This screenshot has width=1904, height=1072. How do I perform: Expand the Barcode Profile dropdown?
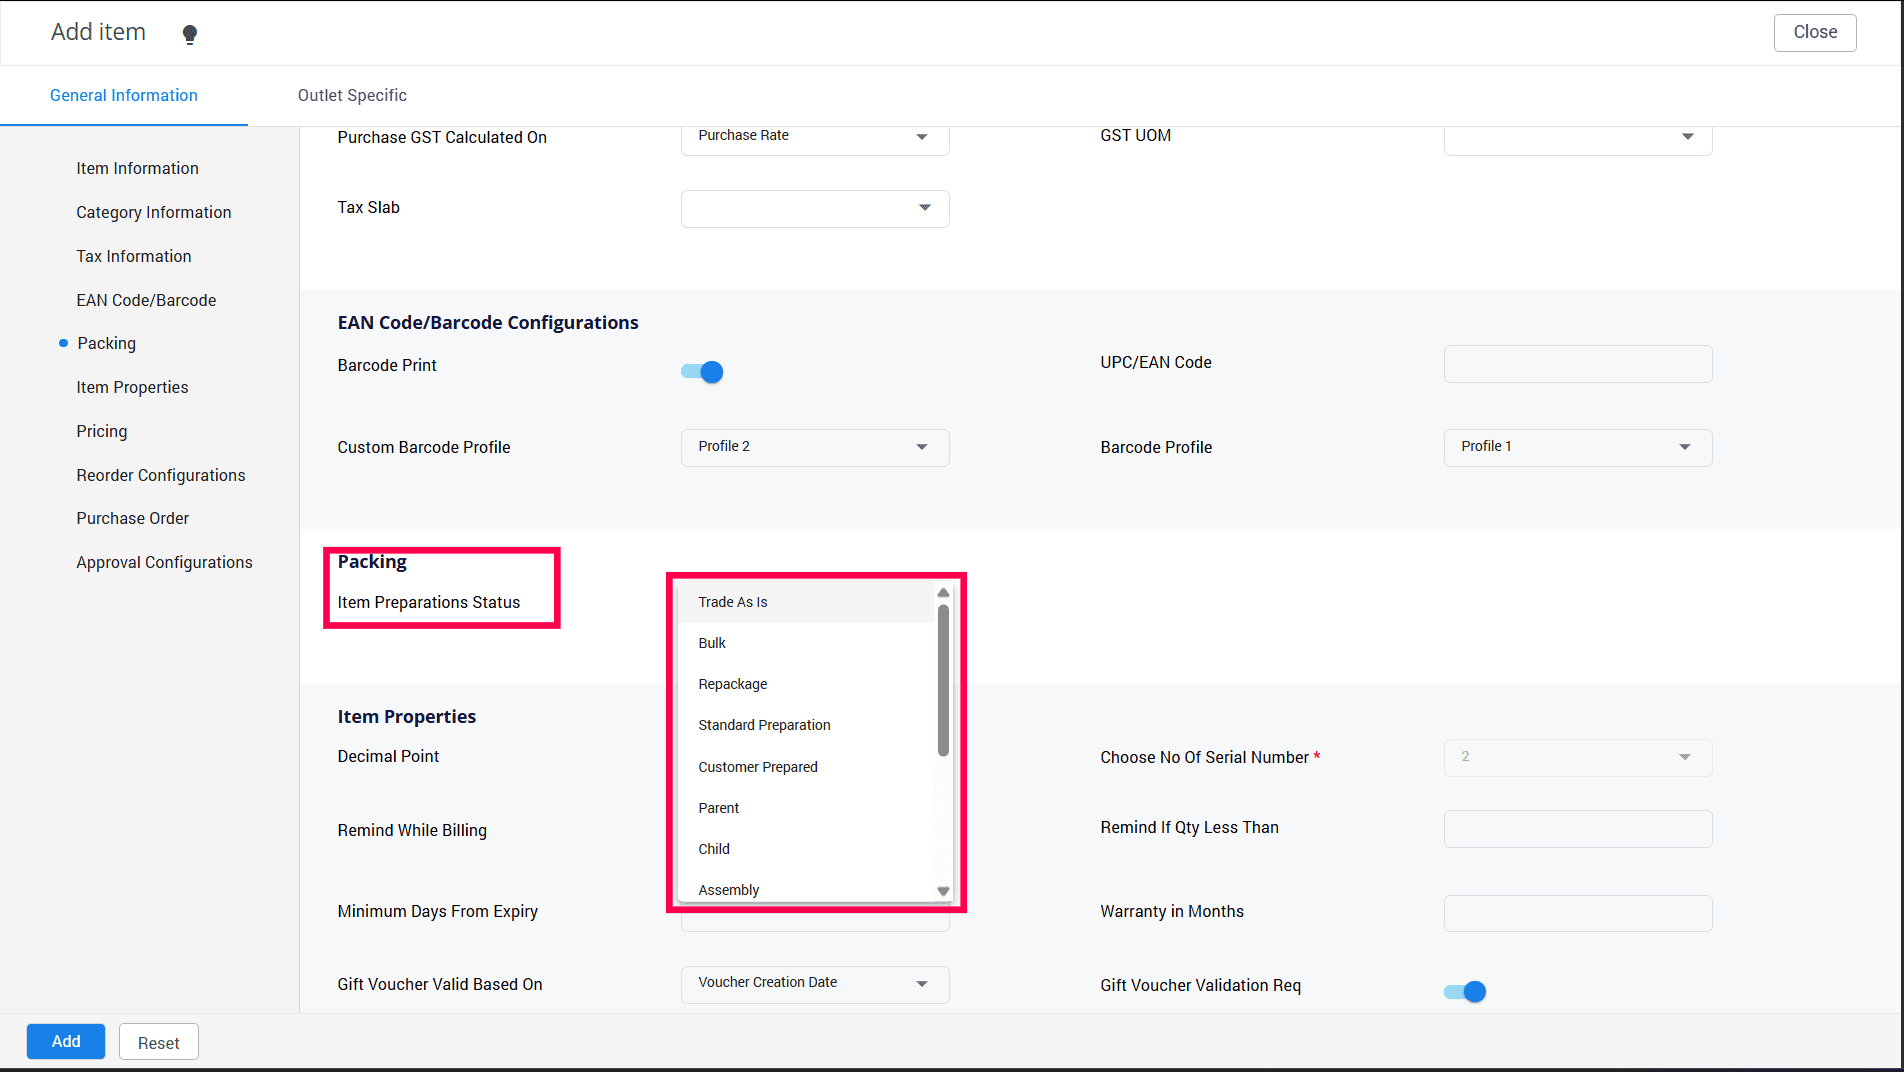pos(1577,447)
